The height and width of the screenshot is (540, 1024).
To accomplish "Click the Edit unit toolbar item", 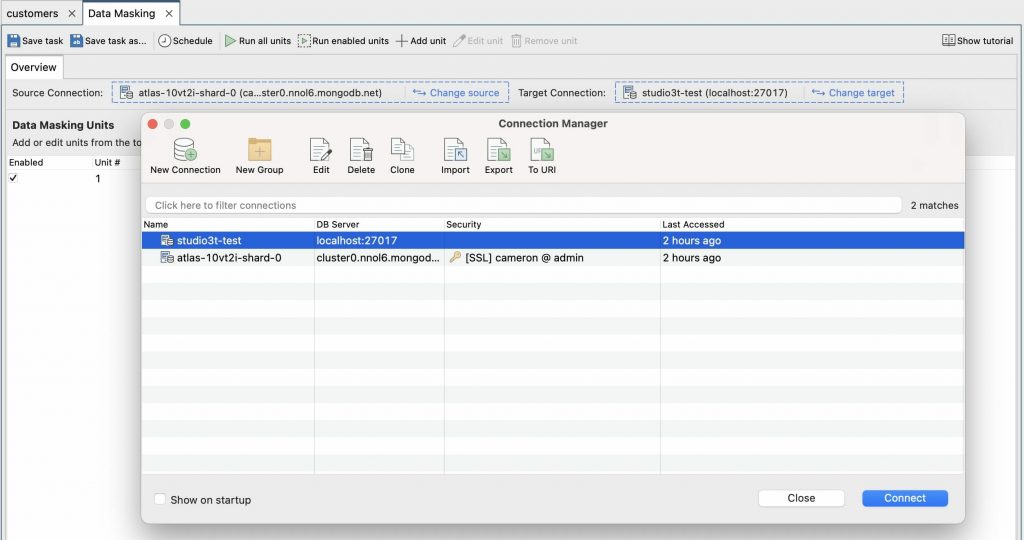I will [478, 40].
